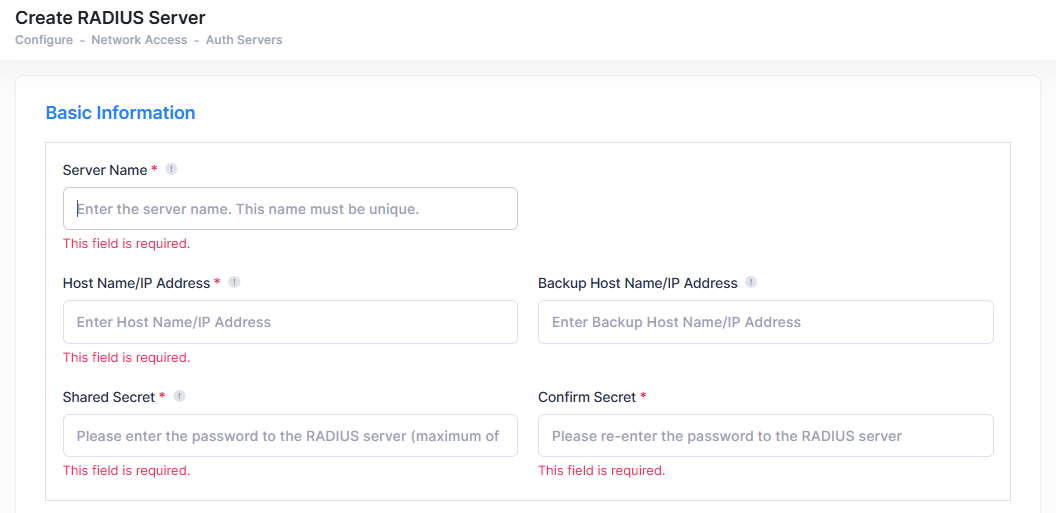Open the Network Access breadcrumb link
Screen dimensions: 1056x513
pos(139,40)
